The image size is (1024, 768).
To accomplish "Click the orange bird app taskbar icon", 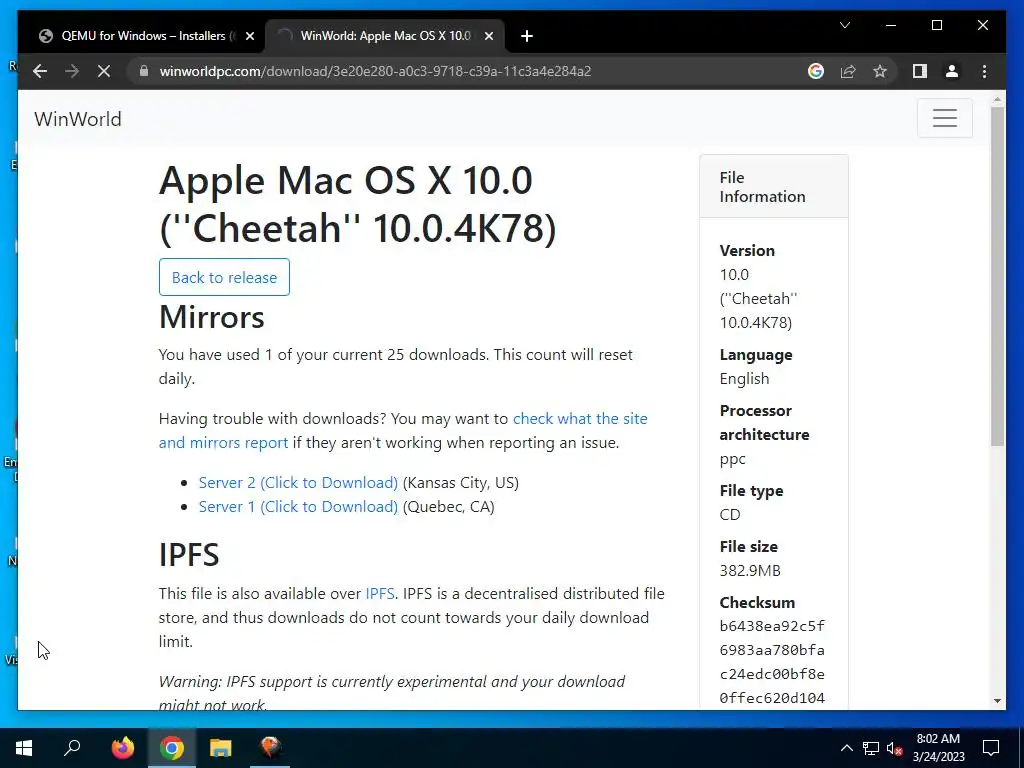I will pos(270,748).
